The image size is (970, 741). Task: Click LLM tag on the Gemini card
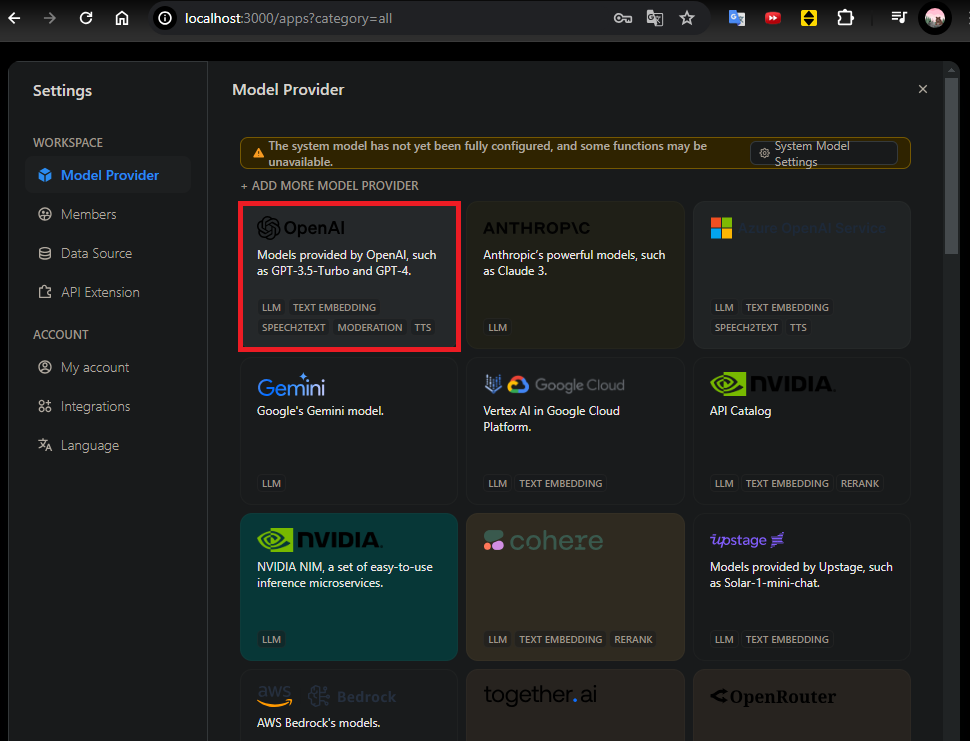point(271,483)
